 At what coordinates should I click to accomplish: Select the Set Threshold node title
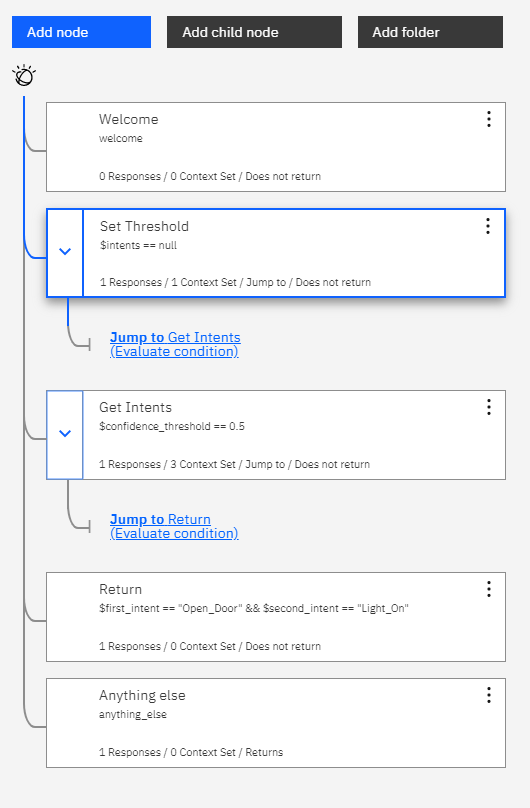tap(144, 226)
